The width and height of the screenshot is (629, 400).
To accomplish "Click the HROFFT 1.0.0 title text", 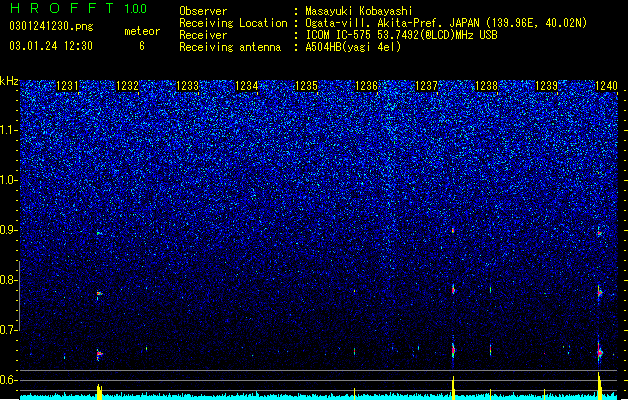I will click(78, 8).
